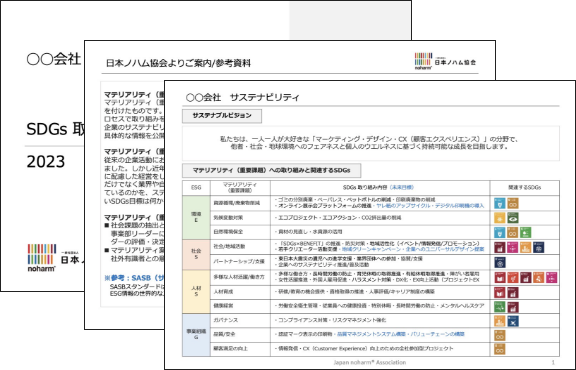Click the vision statement paragraph starting 私たちは
This screenshot has height=370, width=576.
pyautogui.click(x=371, y=143)
